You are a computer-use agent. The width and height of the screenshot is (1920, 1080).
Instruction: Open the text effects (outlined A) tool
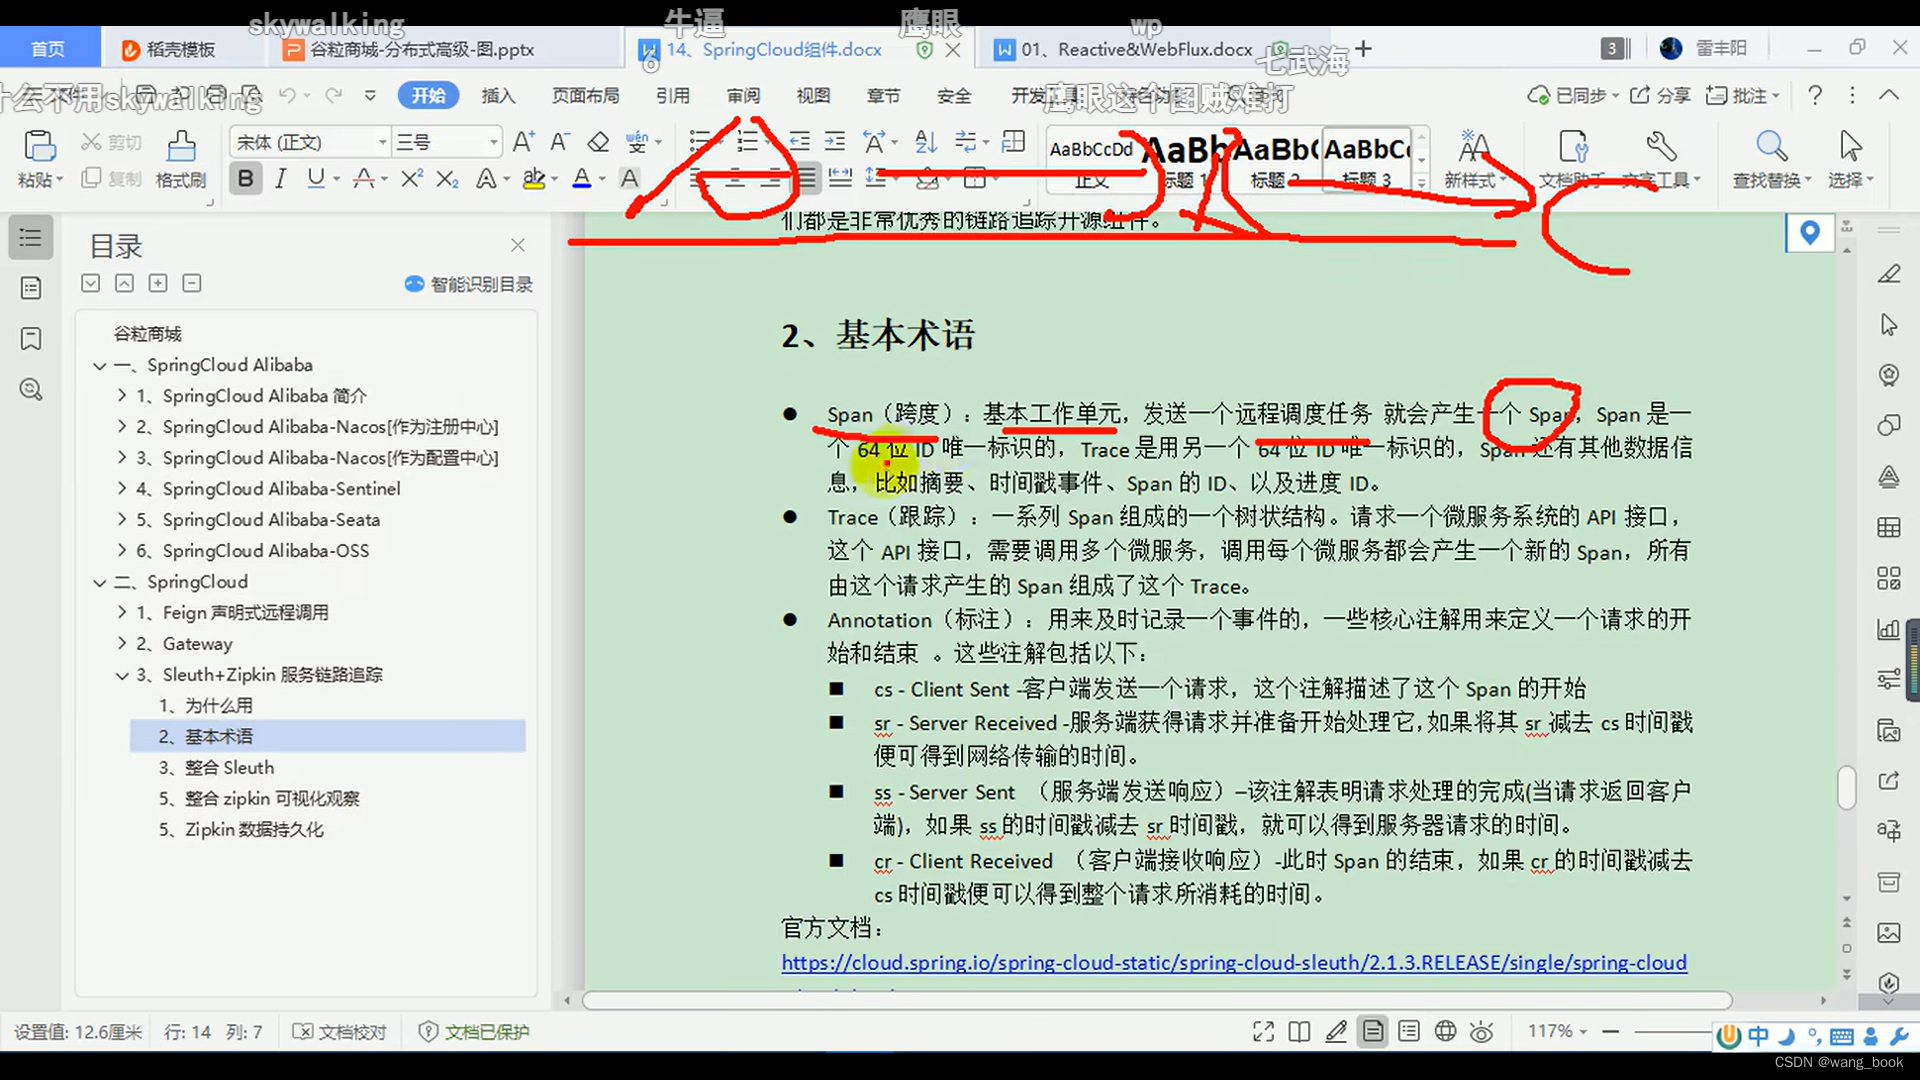[x=486, y=179]
